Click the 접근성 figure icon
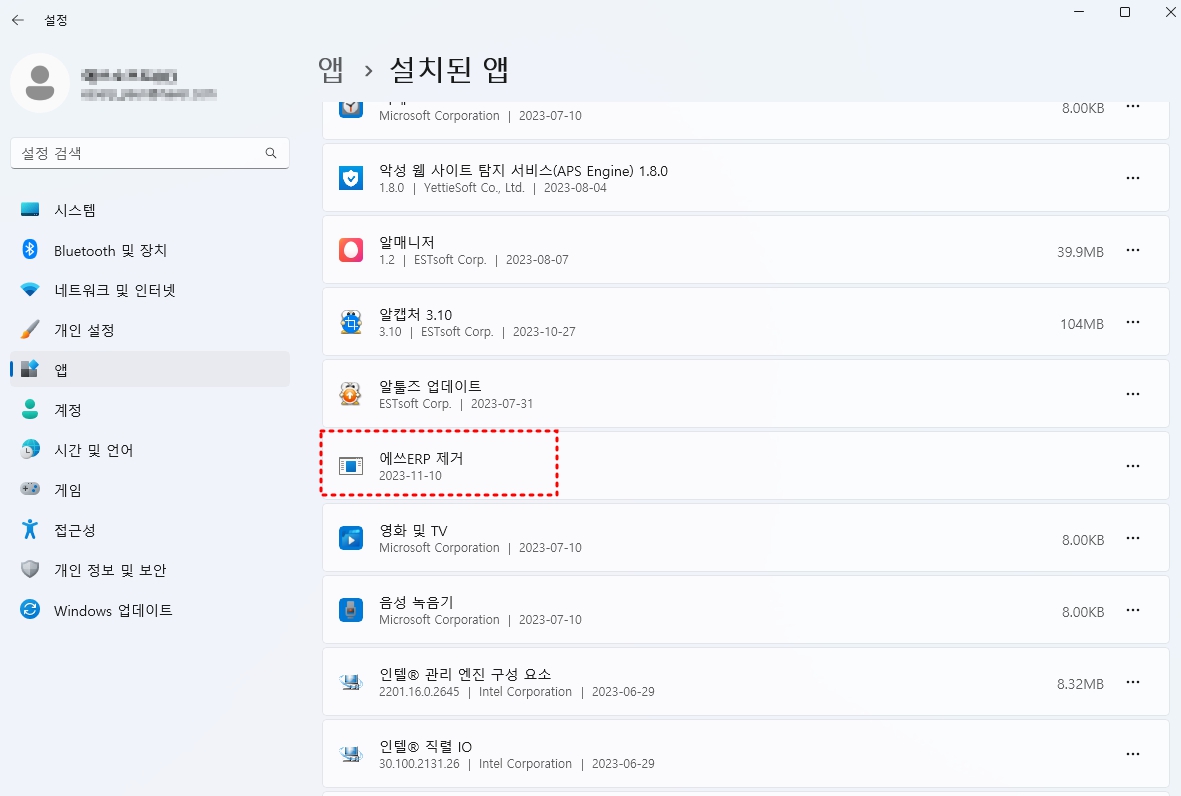This screenshot has width=1181, height=796. point(30,529)
